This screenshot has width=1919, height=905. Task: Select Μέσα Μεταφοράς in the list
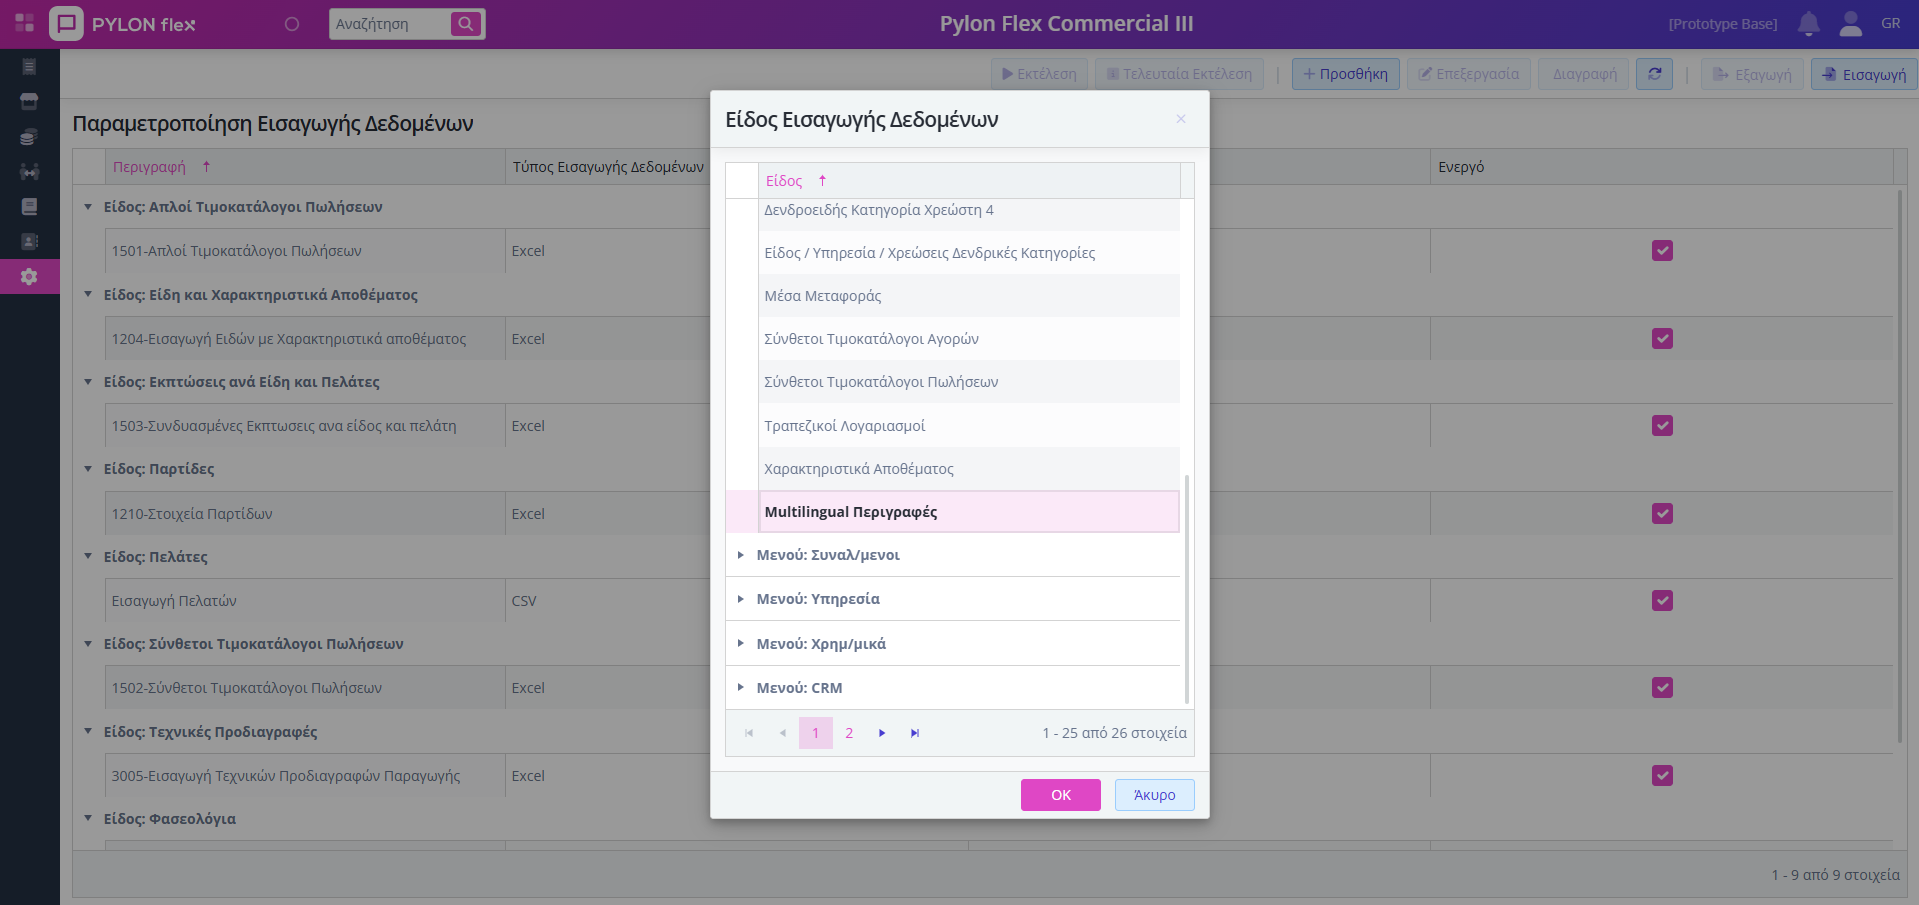tap(823, 296)
